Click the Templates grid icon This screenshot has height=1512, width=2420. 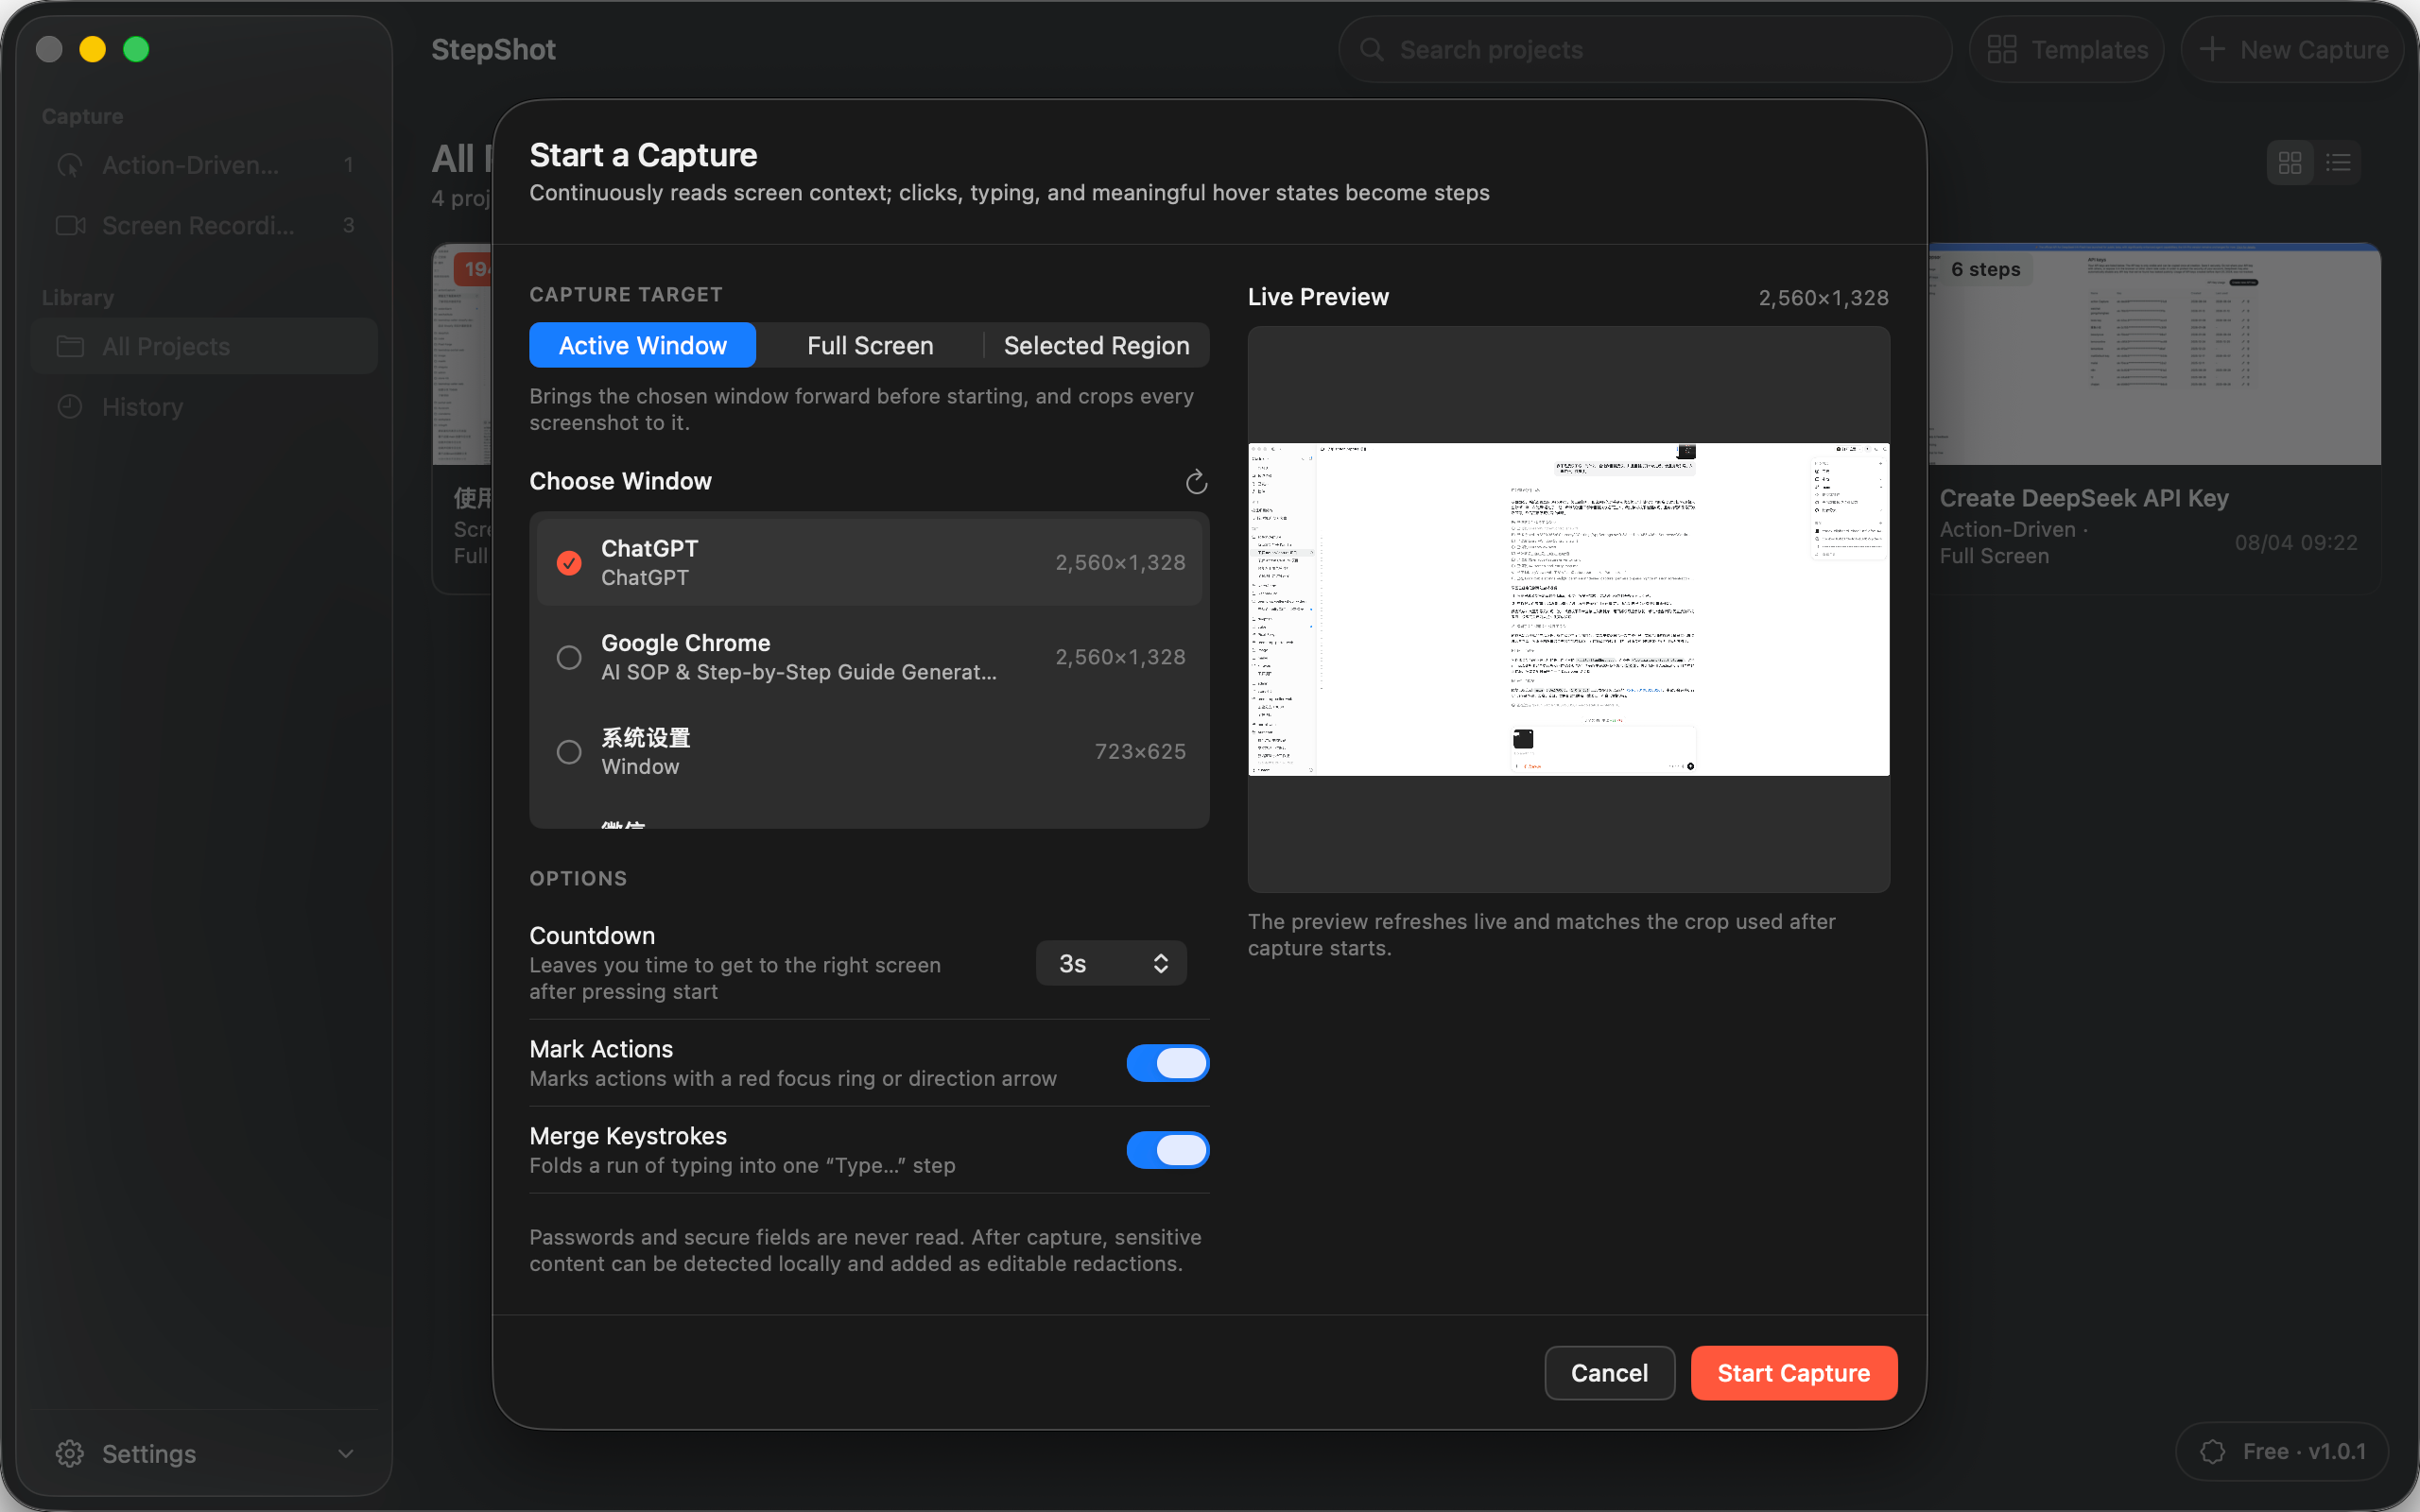pos(2002,49)
